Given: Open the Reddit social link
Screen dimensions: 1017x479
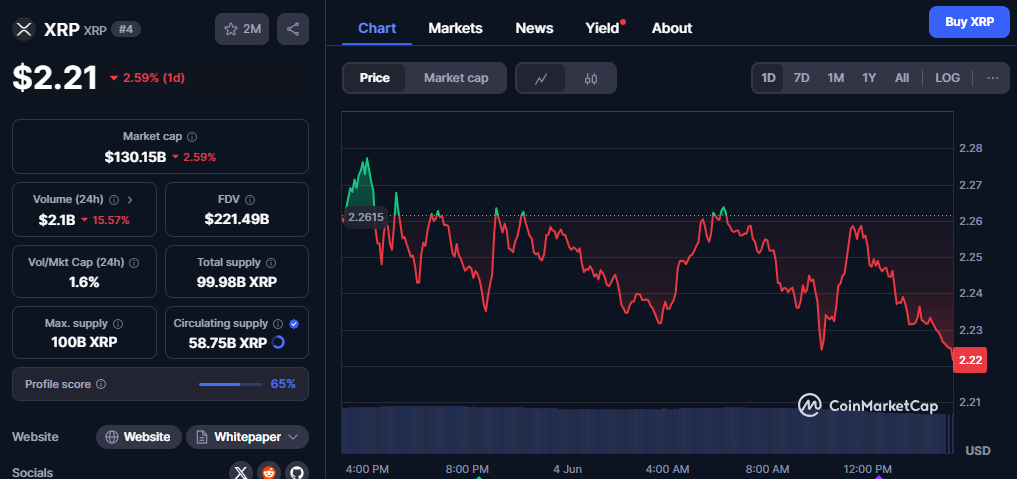Looking at the screenshot, I should point(269,473).
